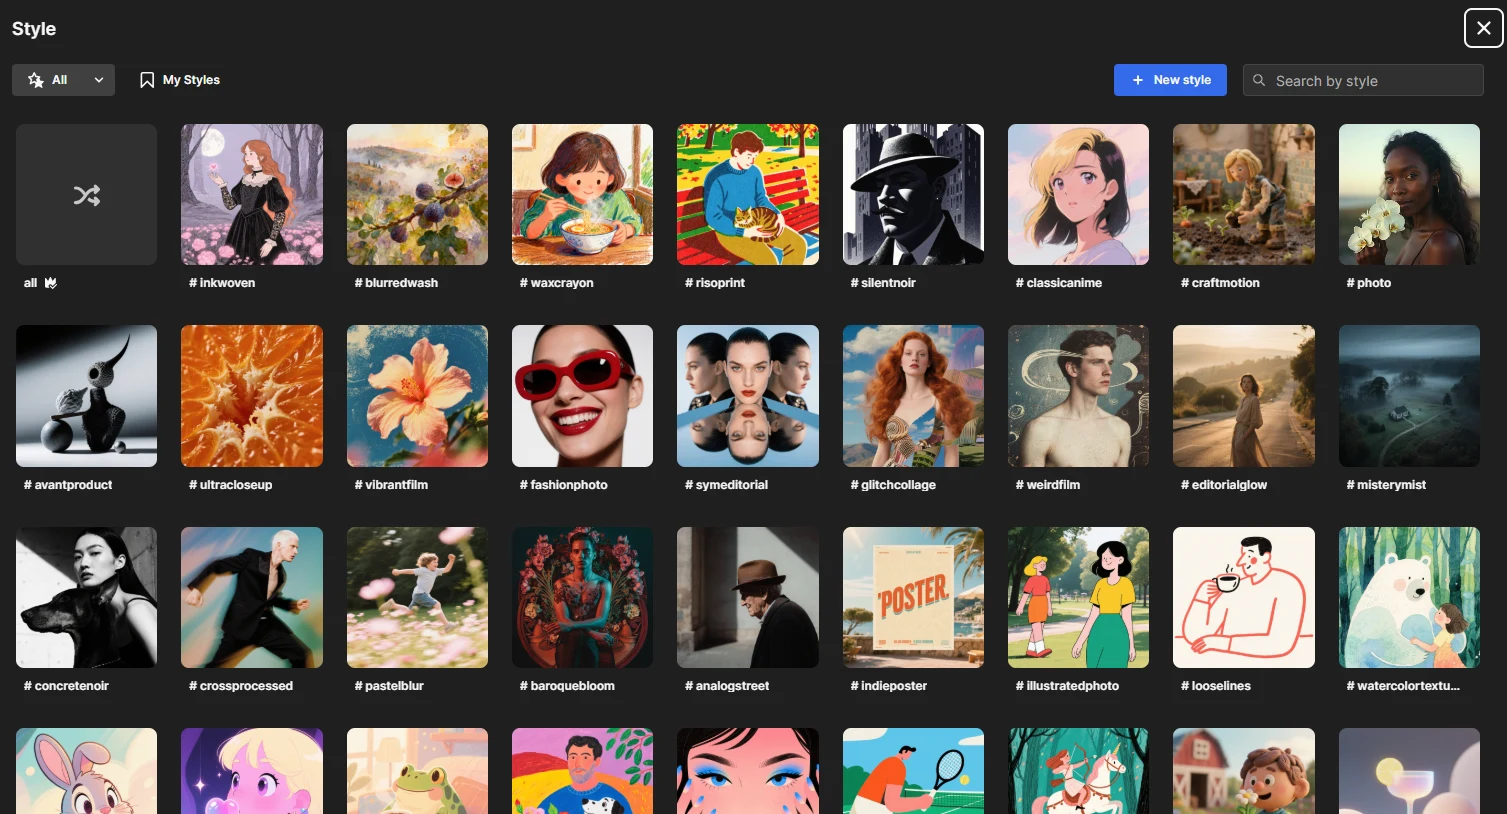
Task: Click the sparkle star icon in All filter
Action: tap(36, 80)
